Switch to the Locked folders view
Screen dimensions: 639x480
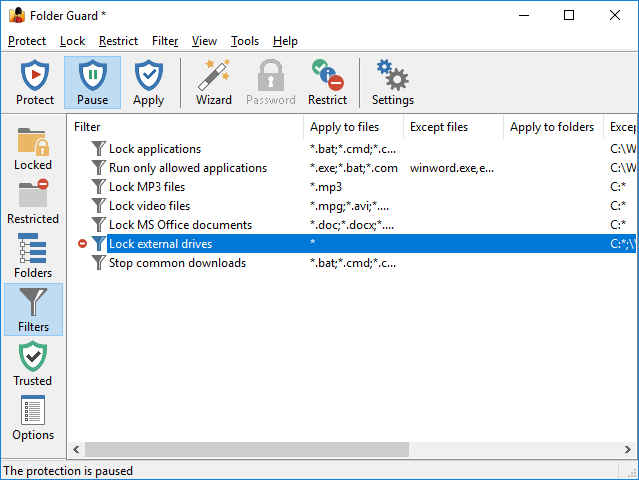pos(33,149)
